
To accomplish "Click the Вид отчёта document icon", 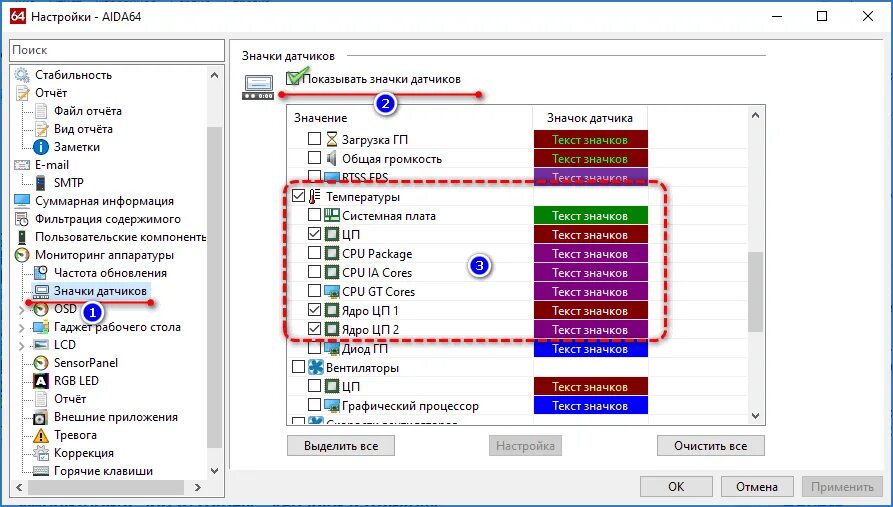I will (x=41, y=129).
